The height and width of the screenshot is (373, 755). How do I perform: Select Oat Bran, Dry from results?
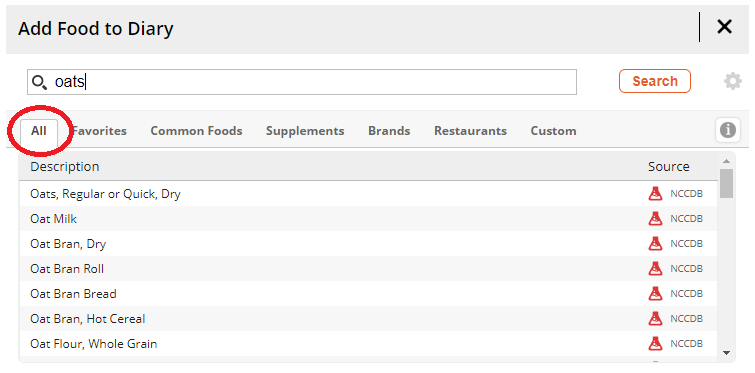pyautogui.click(x=368, y=244)
